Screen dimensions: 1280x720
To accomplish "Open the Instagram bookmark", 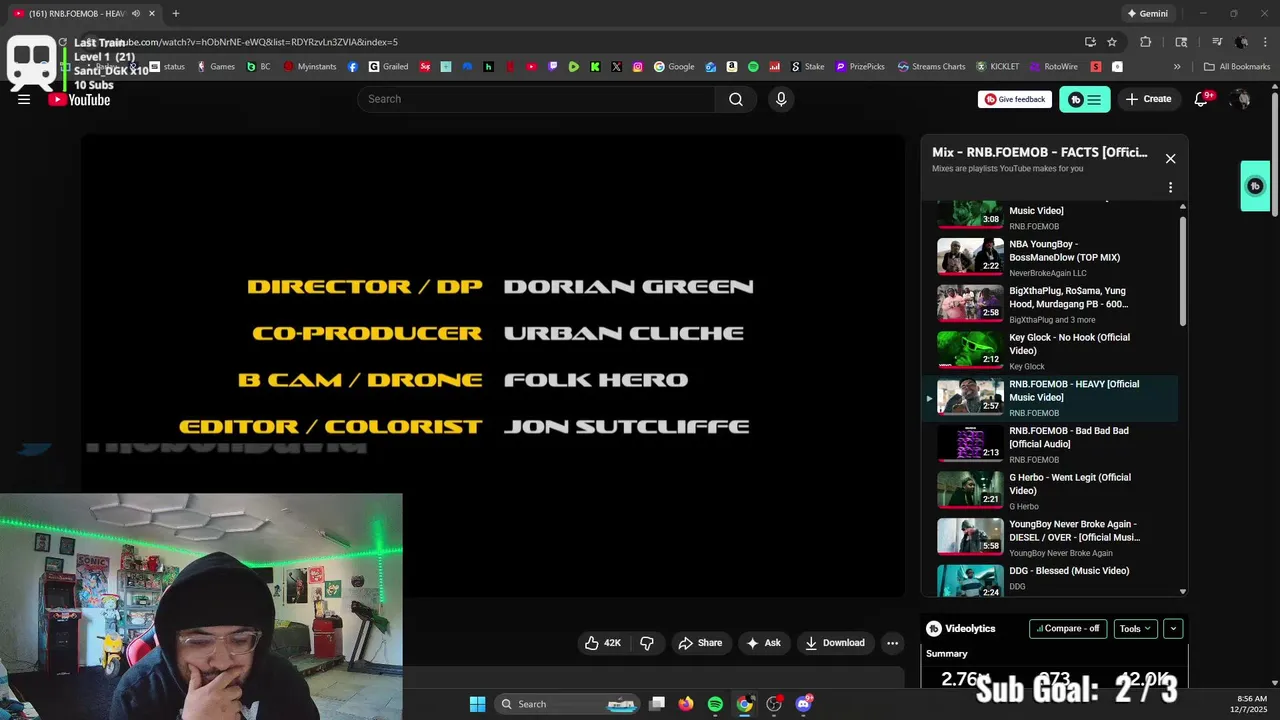I will (x=638, y=67).
